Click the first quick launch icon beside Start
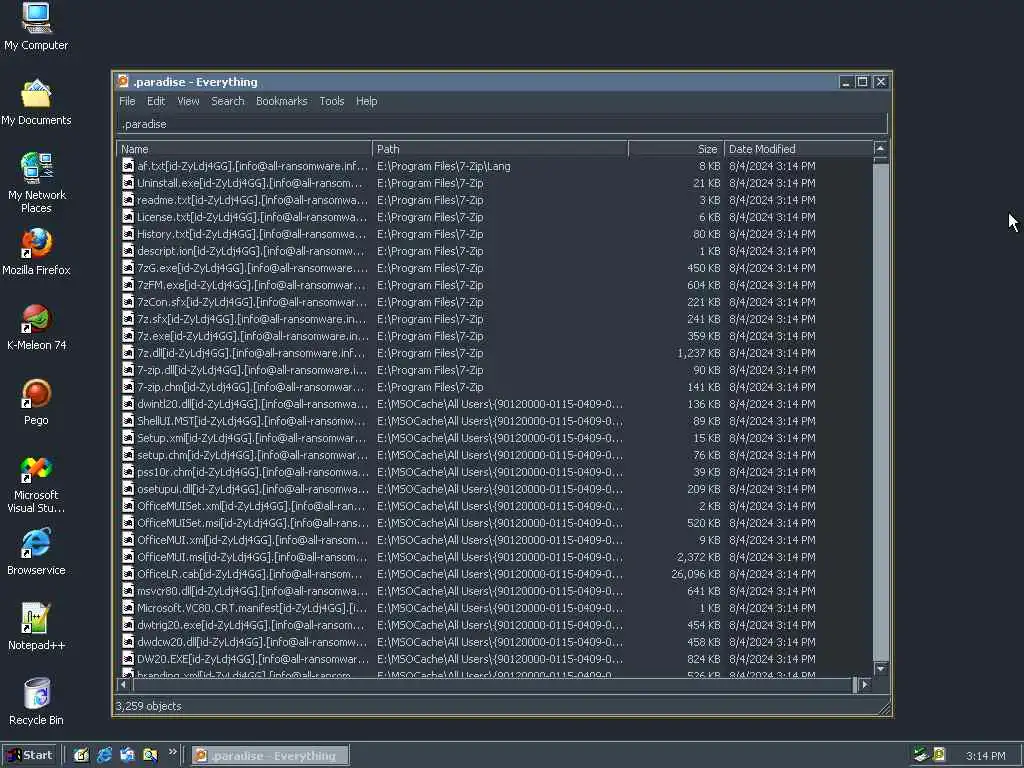The height and width of the screenshot is (768, 1024). click(82, 755)
